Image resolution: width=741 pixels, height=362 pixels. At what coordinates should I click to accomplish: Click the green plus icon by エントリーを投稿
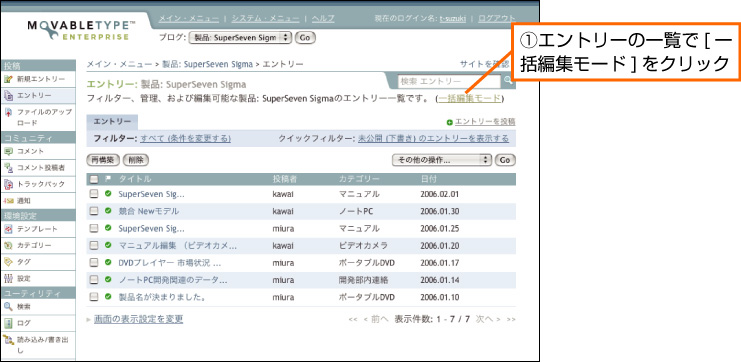(449, 123)
